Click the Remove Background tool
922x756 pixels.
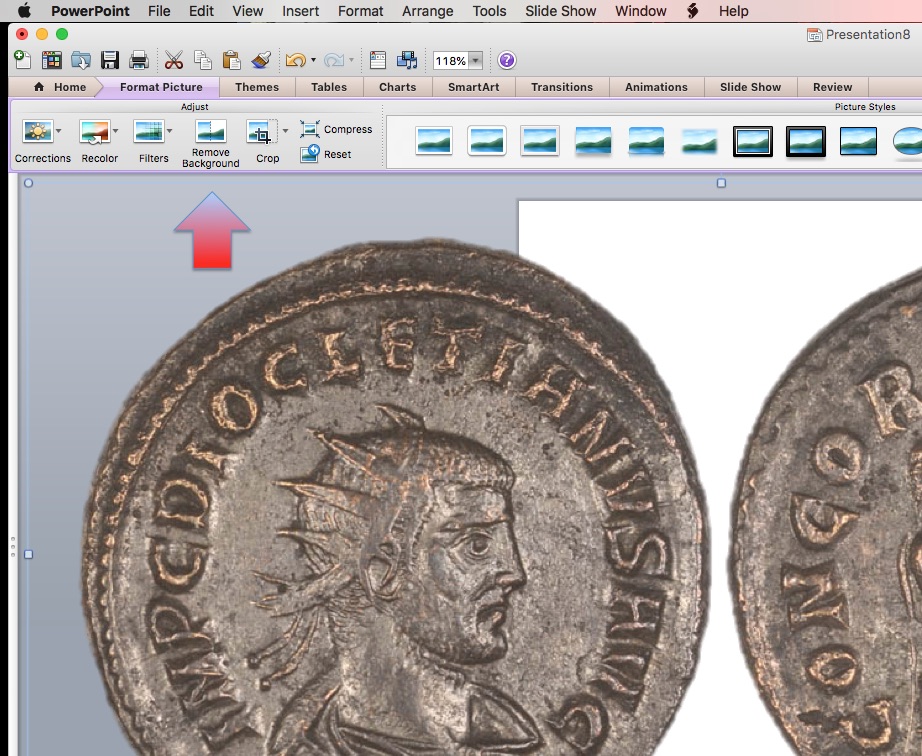click(211, 141)
